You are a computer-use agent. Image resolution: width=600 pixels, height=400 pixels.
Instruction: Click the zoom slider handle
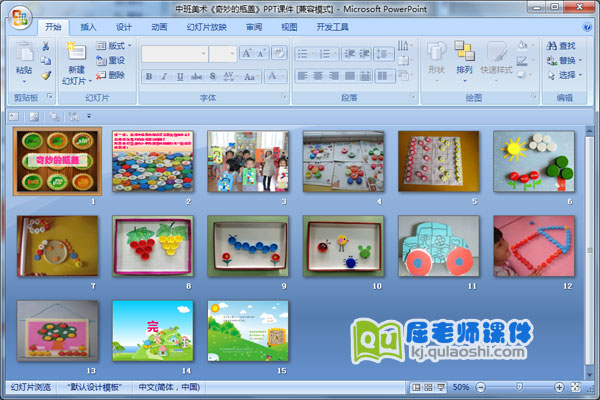click(x=519, y=387)
